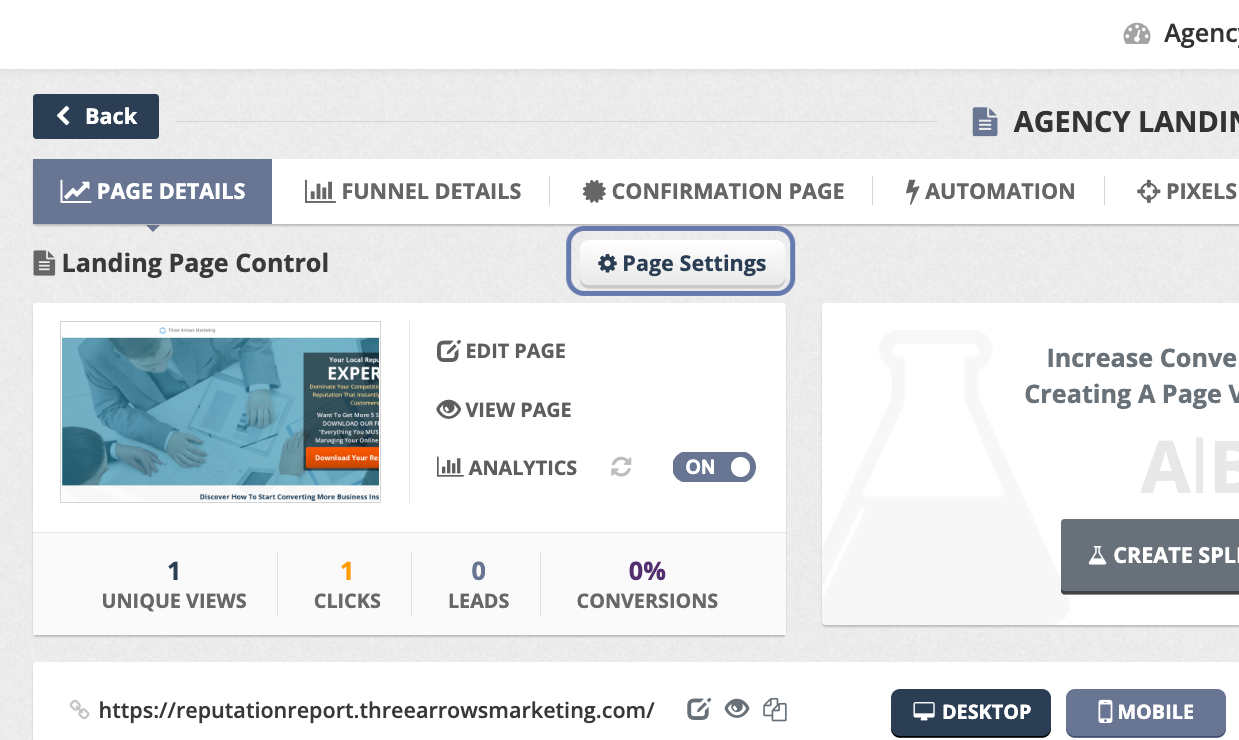Click the analytics refresh arrows icon
Image resolution: width=1239 pixels, height=740 pixels.
tap(621, 467)
